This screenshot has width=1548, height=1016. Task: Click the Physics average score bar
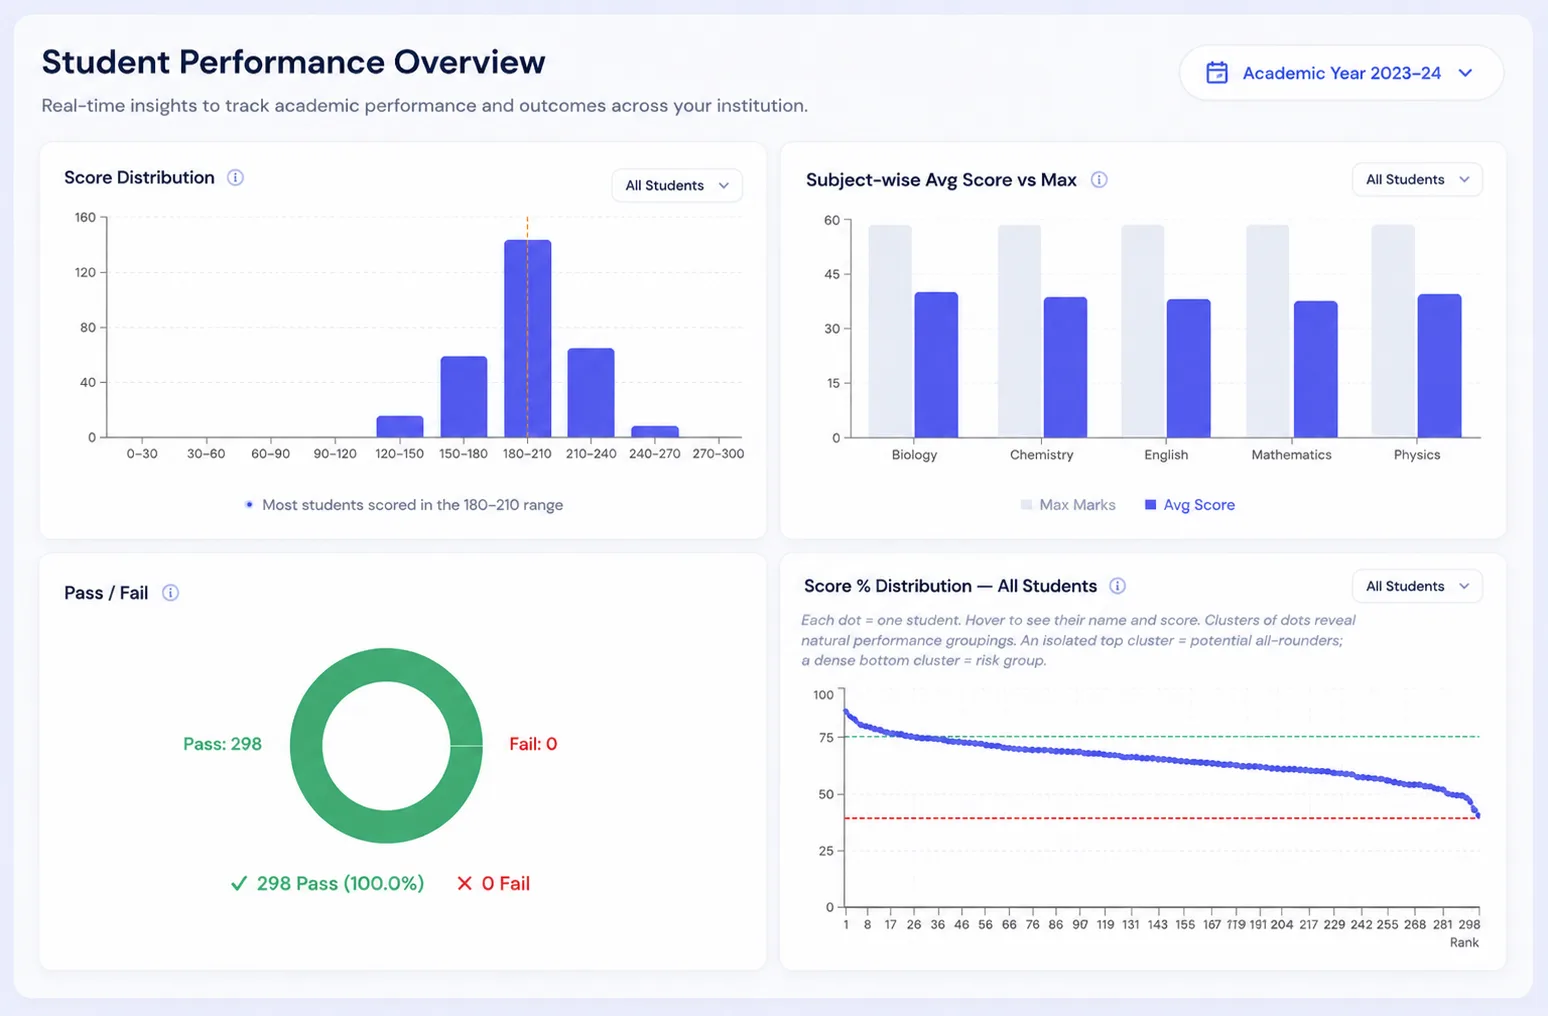point(1440,366)
